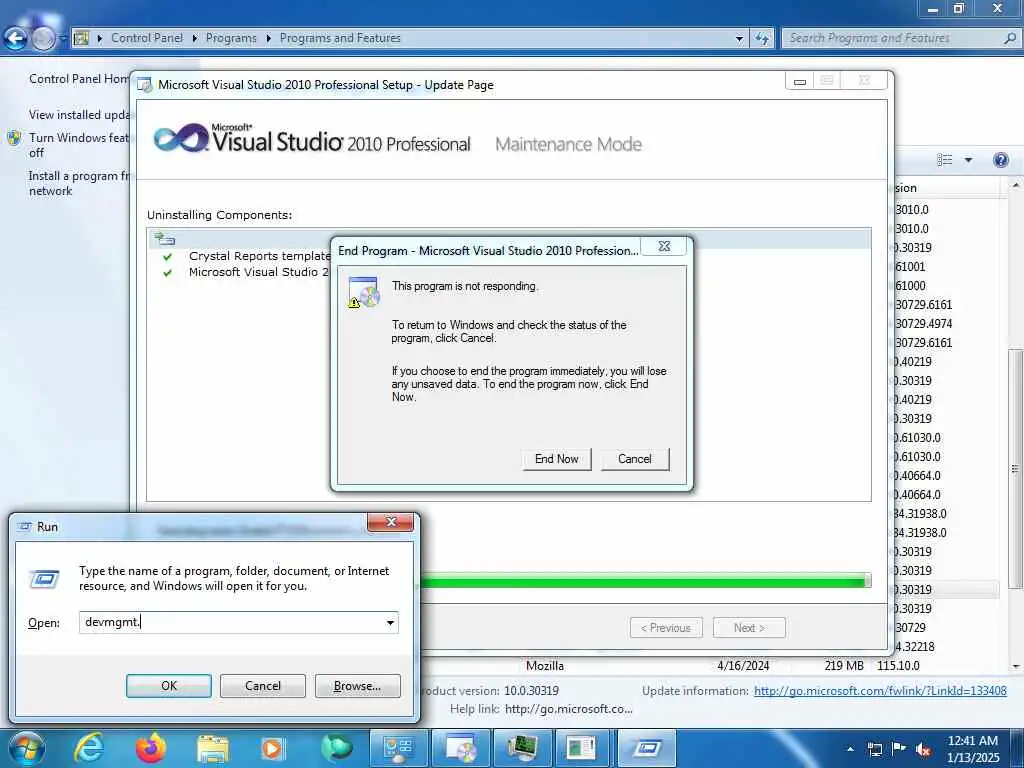This screenshot has width=1024, height=768.
Task: Open the Update information fwlink URL
Action: point(880,690)
